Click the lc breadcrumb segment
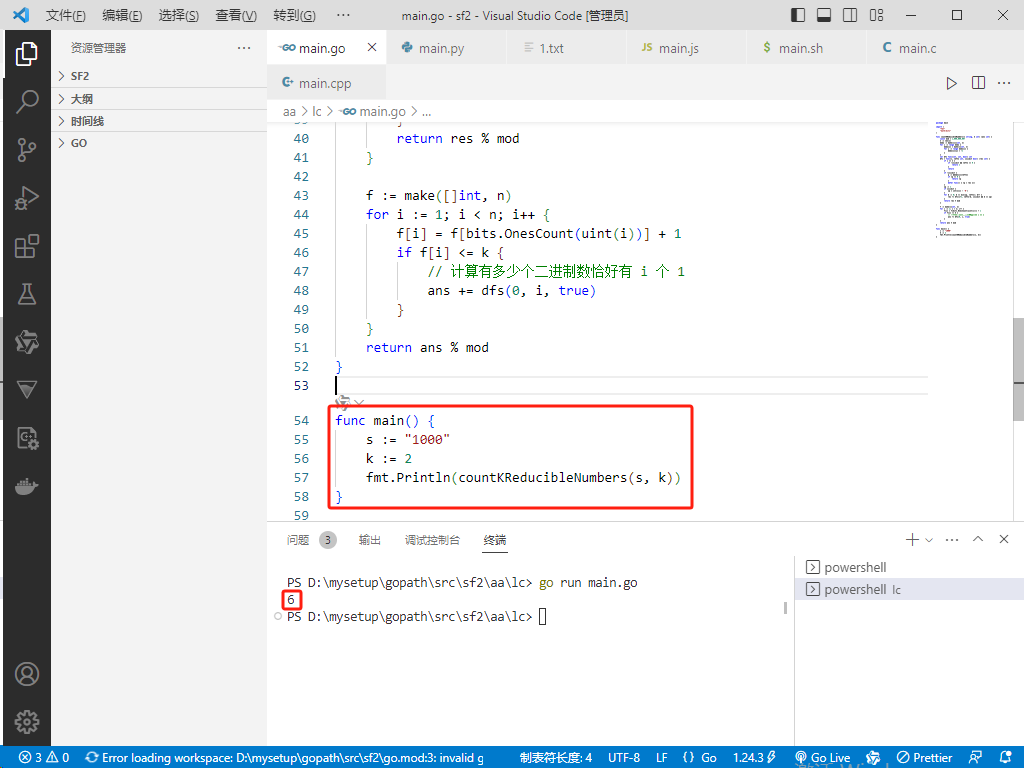This screenshot has height=768, width=1024. [317, 112]
